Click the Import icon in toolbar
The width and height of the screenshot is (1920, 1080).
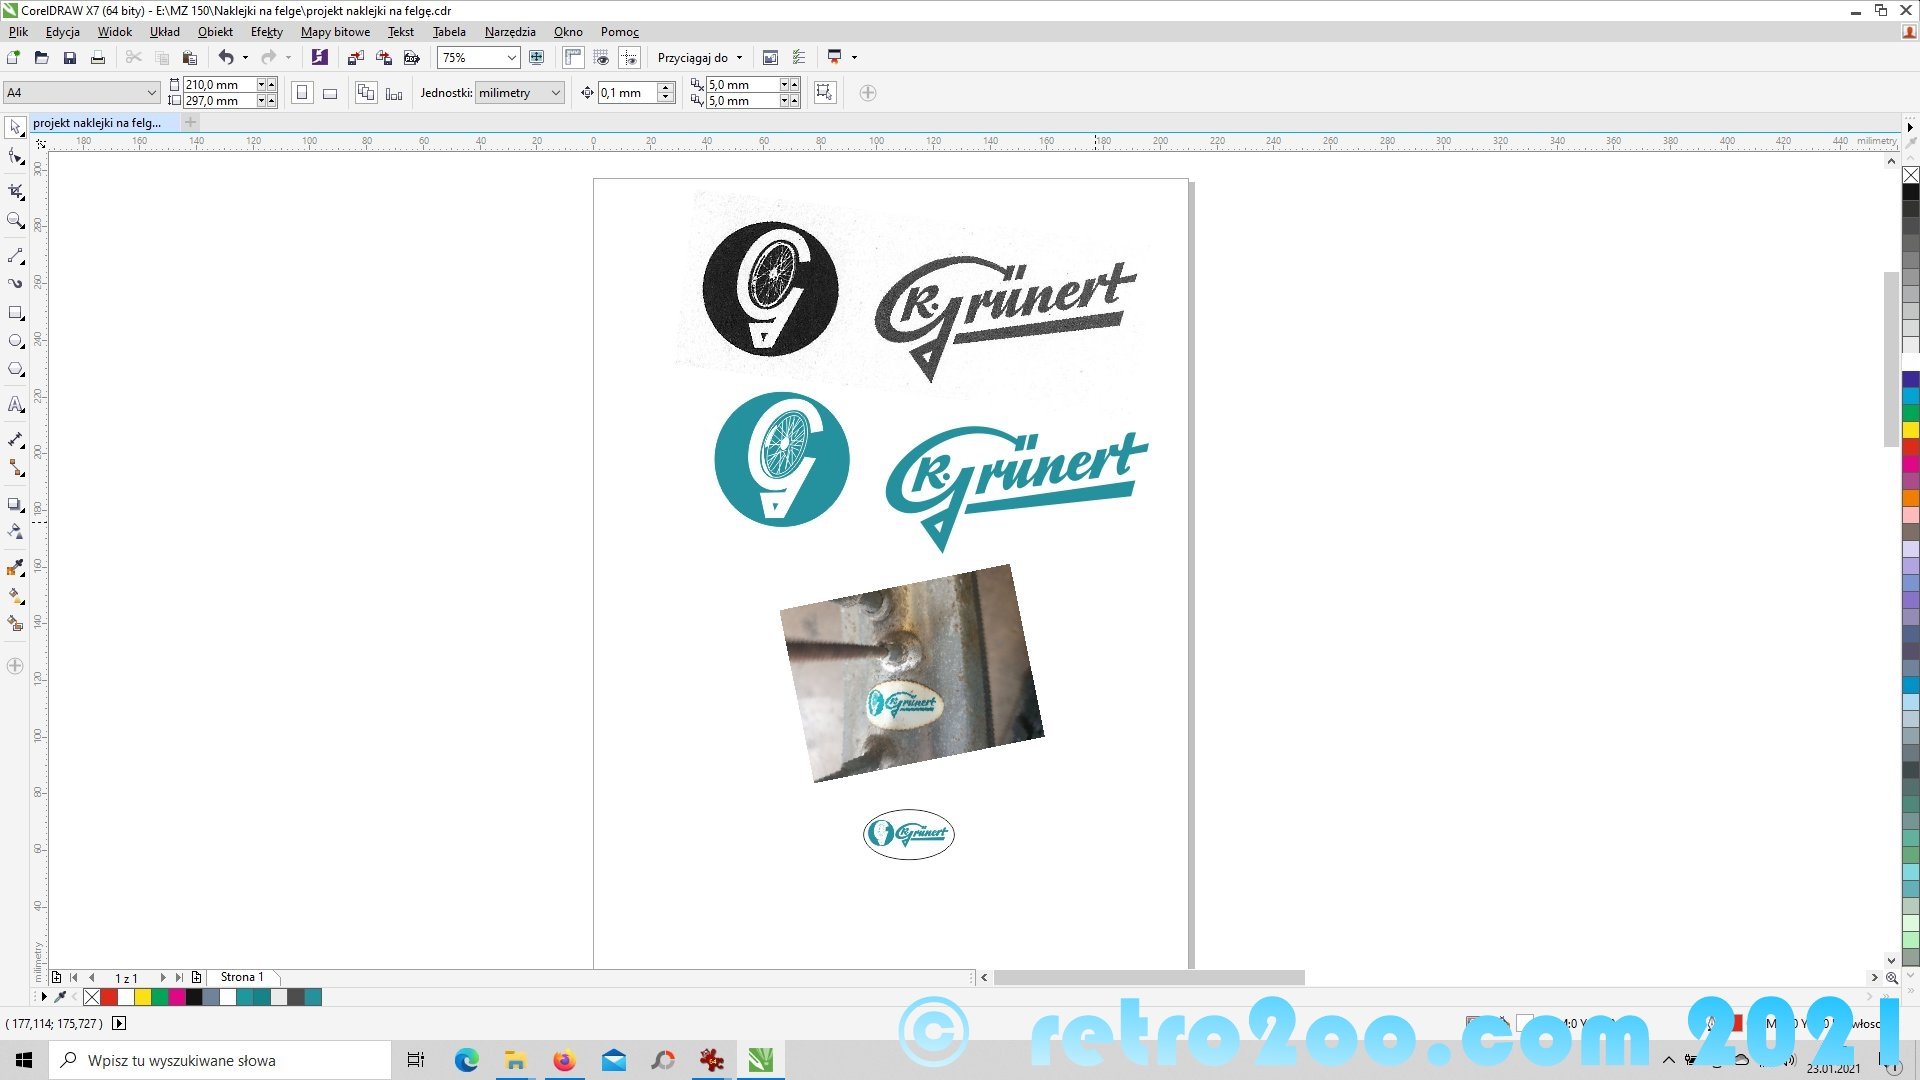point(355,58)
